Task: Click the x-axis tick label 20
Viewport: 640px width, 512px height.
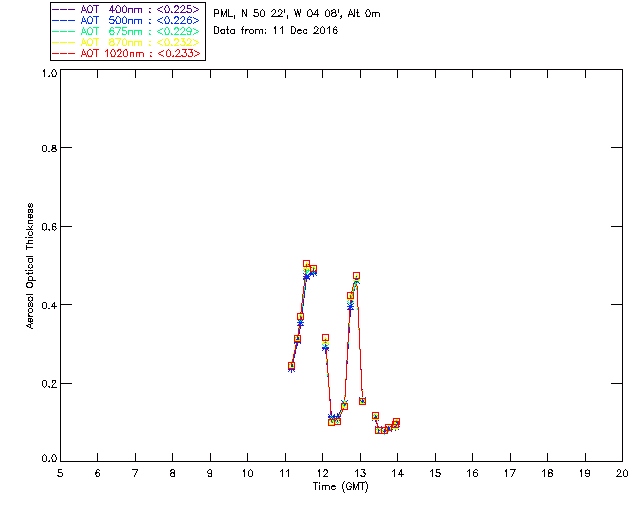Action: pyautogui.click(x=622, y=473)
